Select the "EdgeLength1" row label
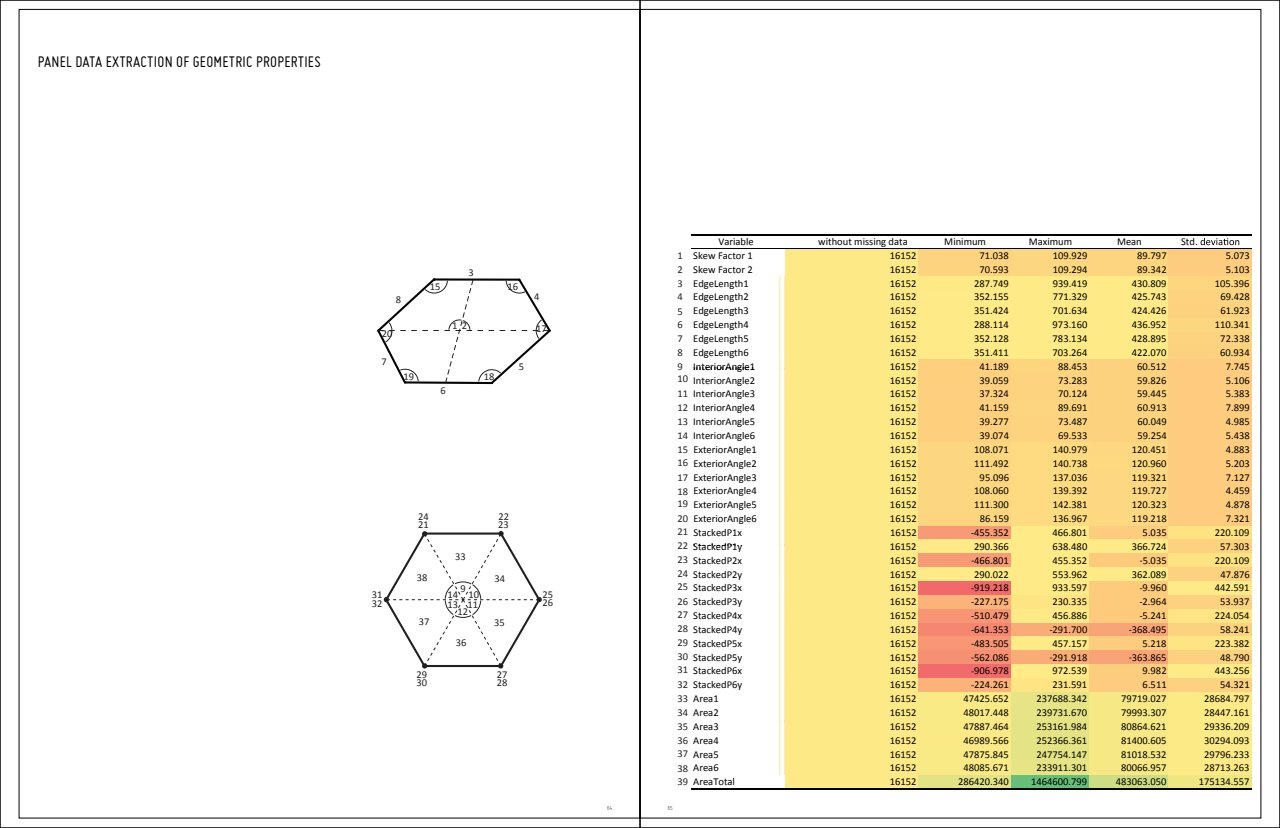 tap(720, 284)
